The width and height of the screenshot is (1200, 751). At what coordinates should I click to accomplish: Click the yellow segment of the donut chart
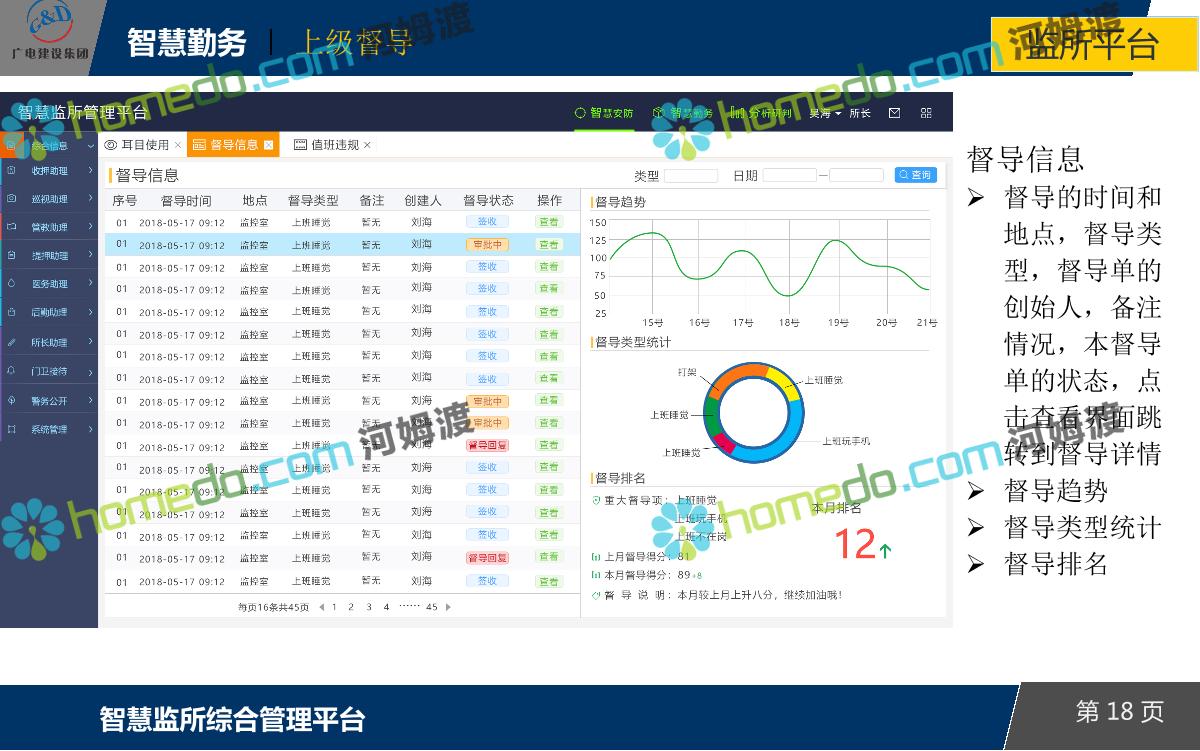787,384
